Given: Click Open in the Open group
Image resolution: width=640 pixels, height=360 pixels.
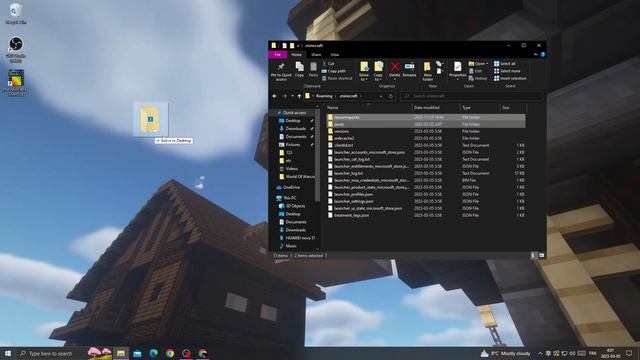Looking at the screenshot, I should tap(478, 64).
